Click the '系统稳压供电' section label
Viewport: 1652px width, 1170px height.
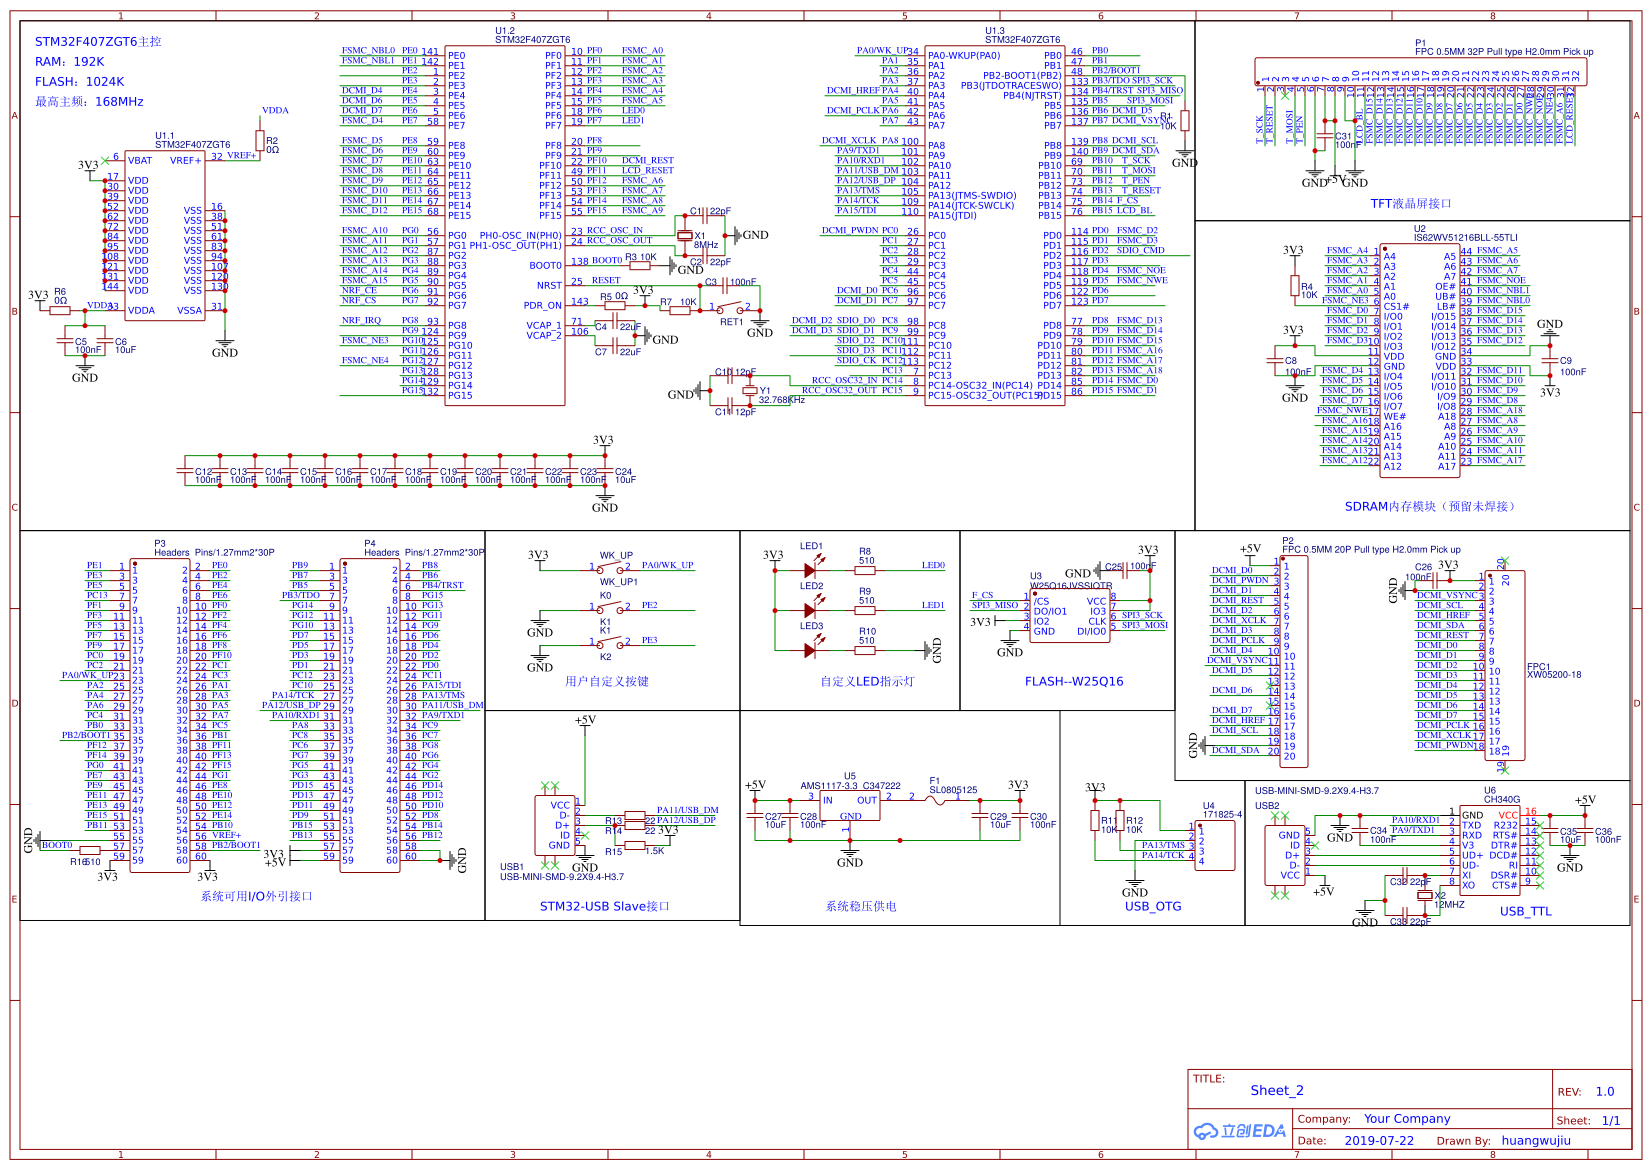coord(861,907)
